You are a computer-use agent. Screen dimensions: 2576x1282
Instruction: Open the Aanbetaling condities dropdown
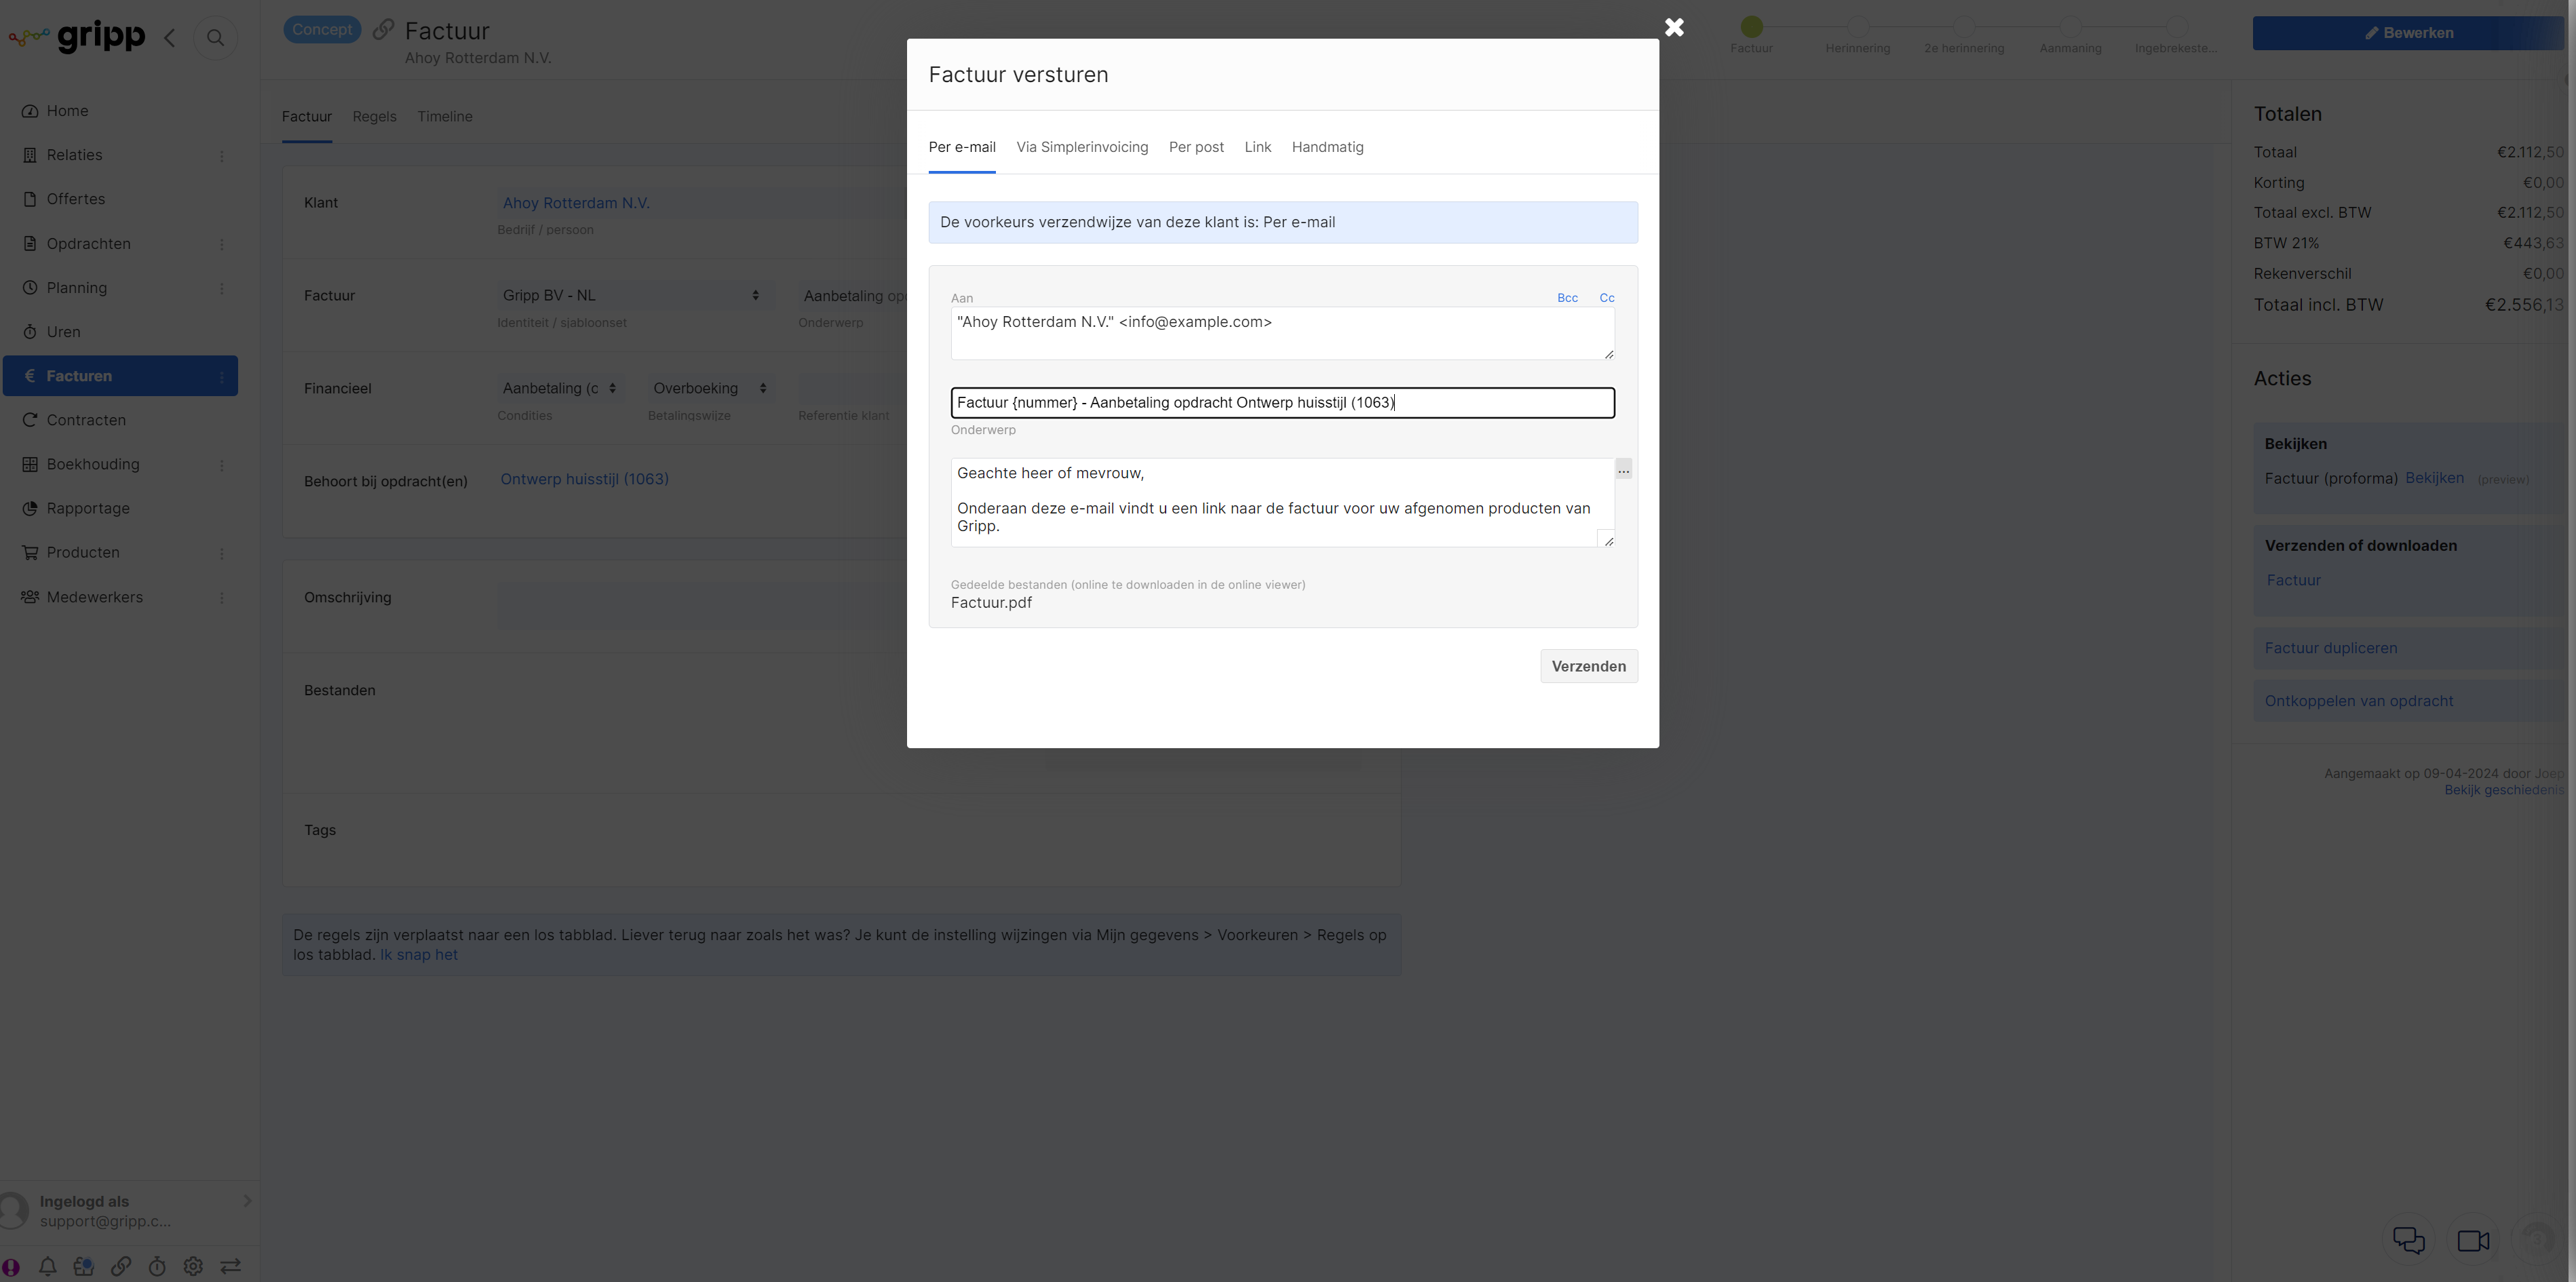559,388
